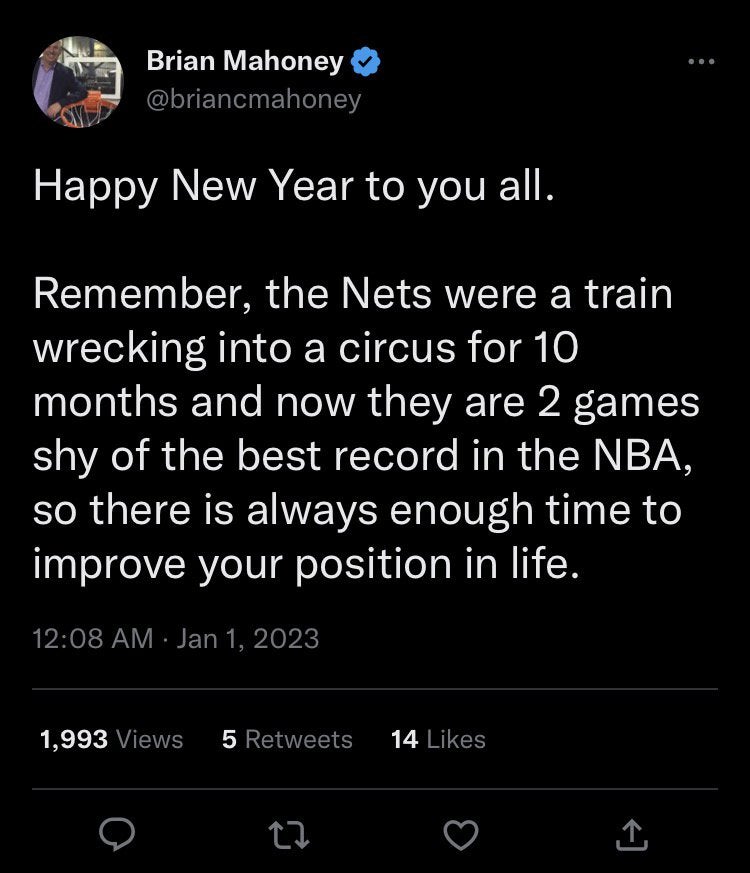Viewport: 750px width, 873px height.
Task: Click the 12:08 AM timestamp
Action: [x=93, y=638]
